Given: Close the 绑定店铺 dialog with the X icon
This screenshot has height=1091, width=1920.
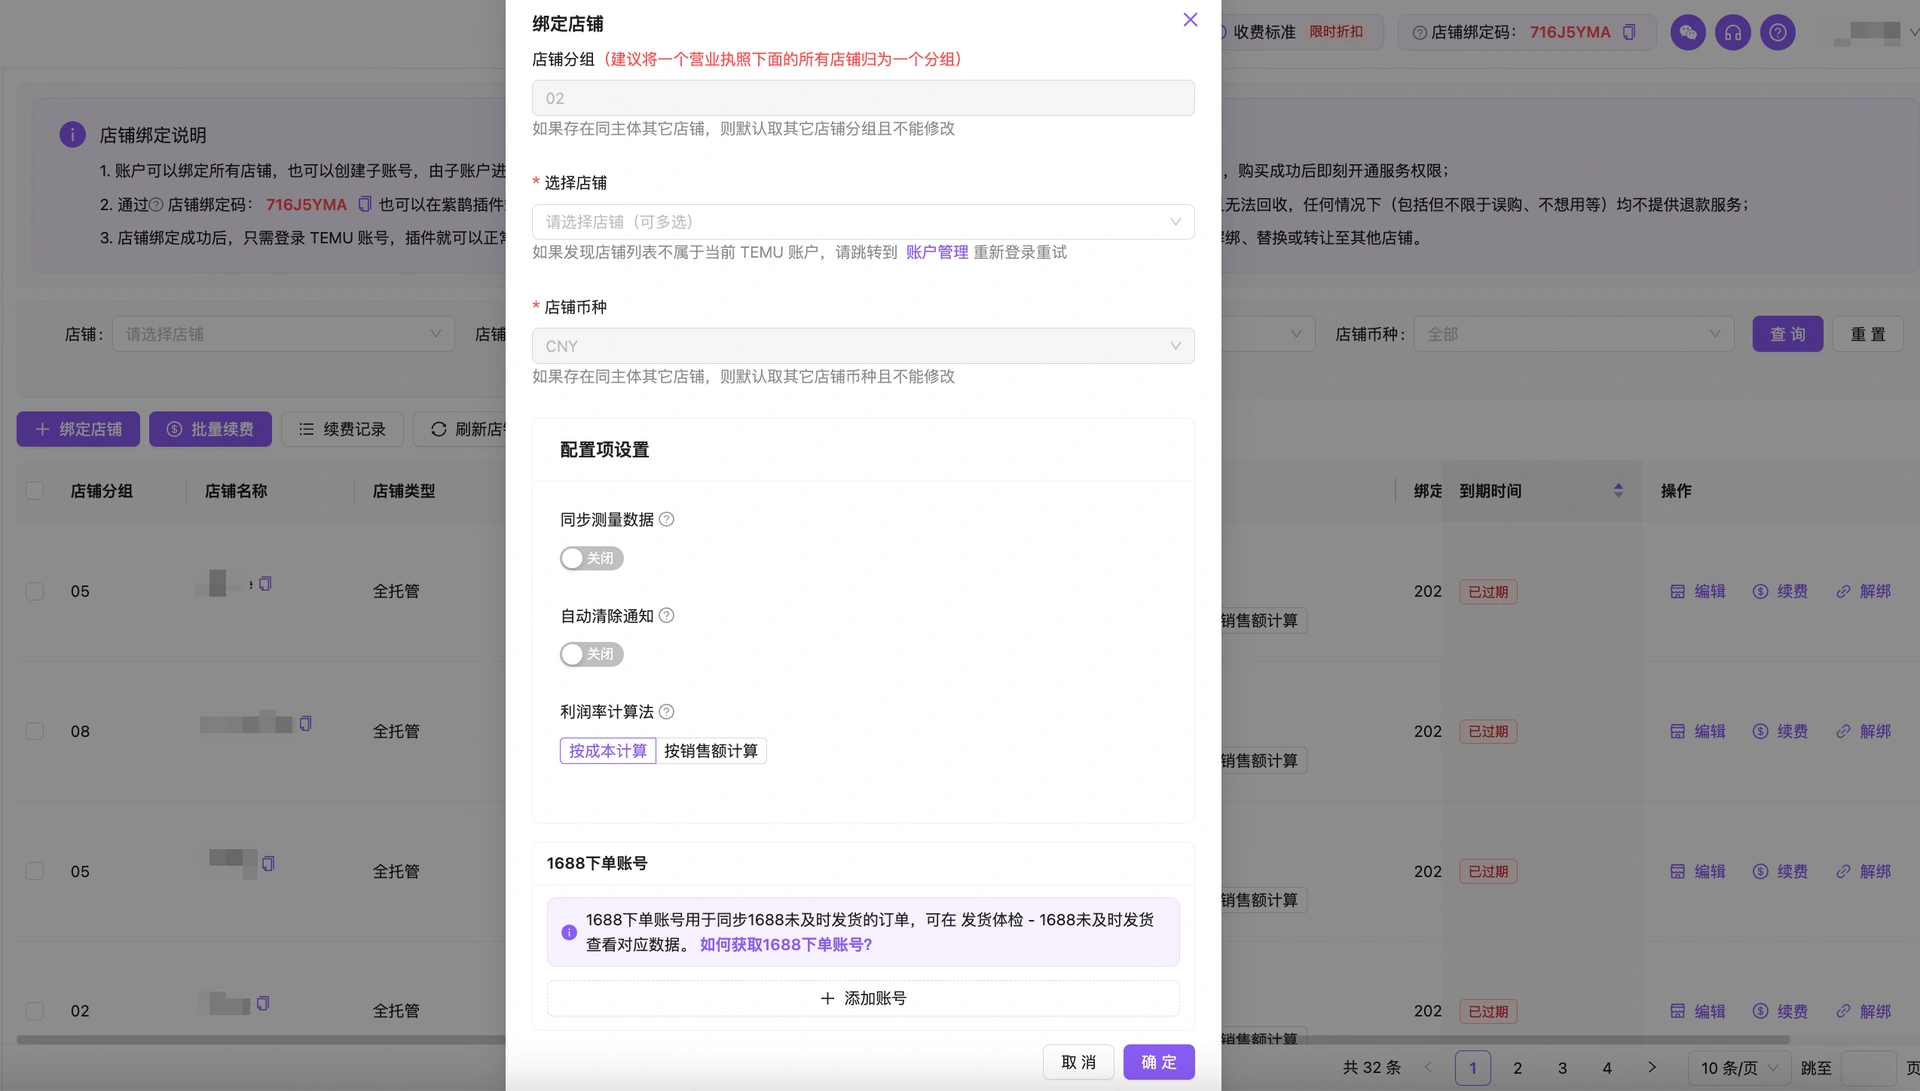Looking at the screenshot, I should point(1190,20).
